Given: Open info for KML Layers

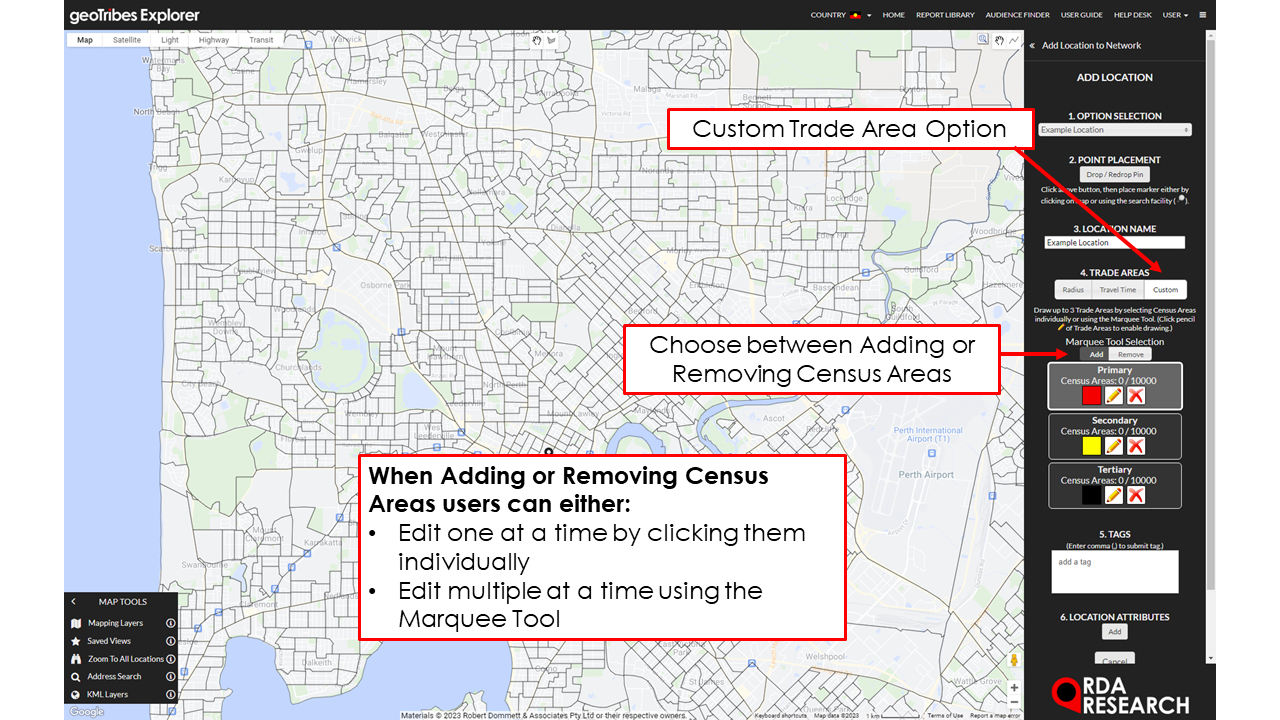Looking at the screenshot, I should click(x=170, y=694).
